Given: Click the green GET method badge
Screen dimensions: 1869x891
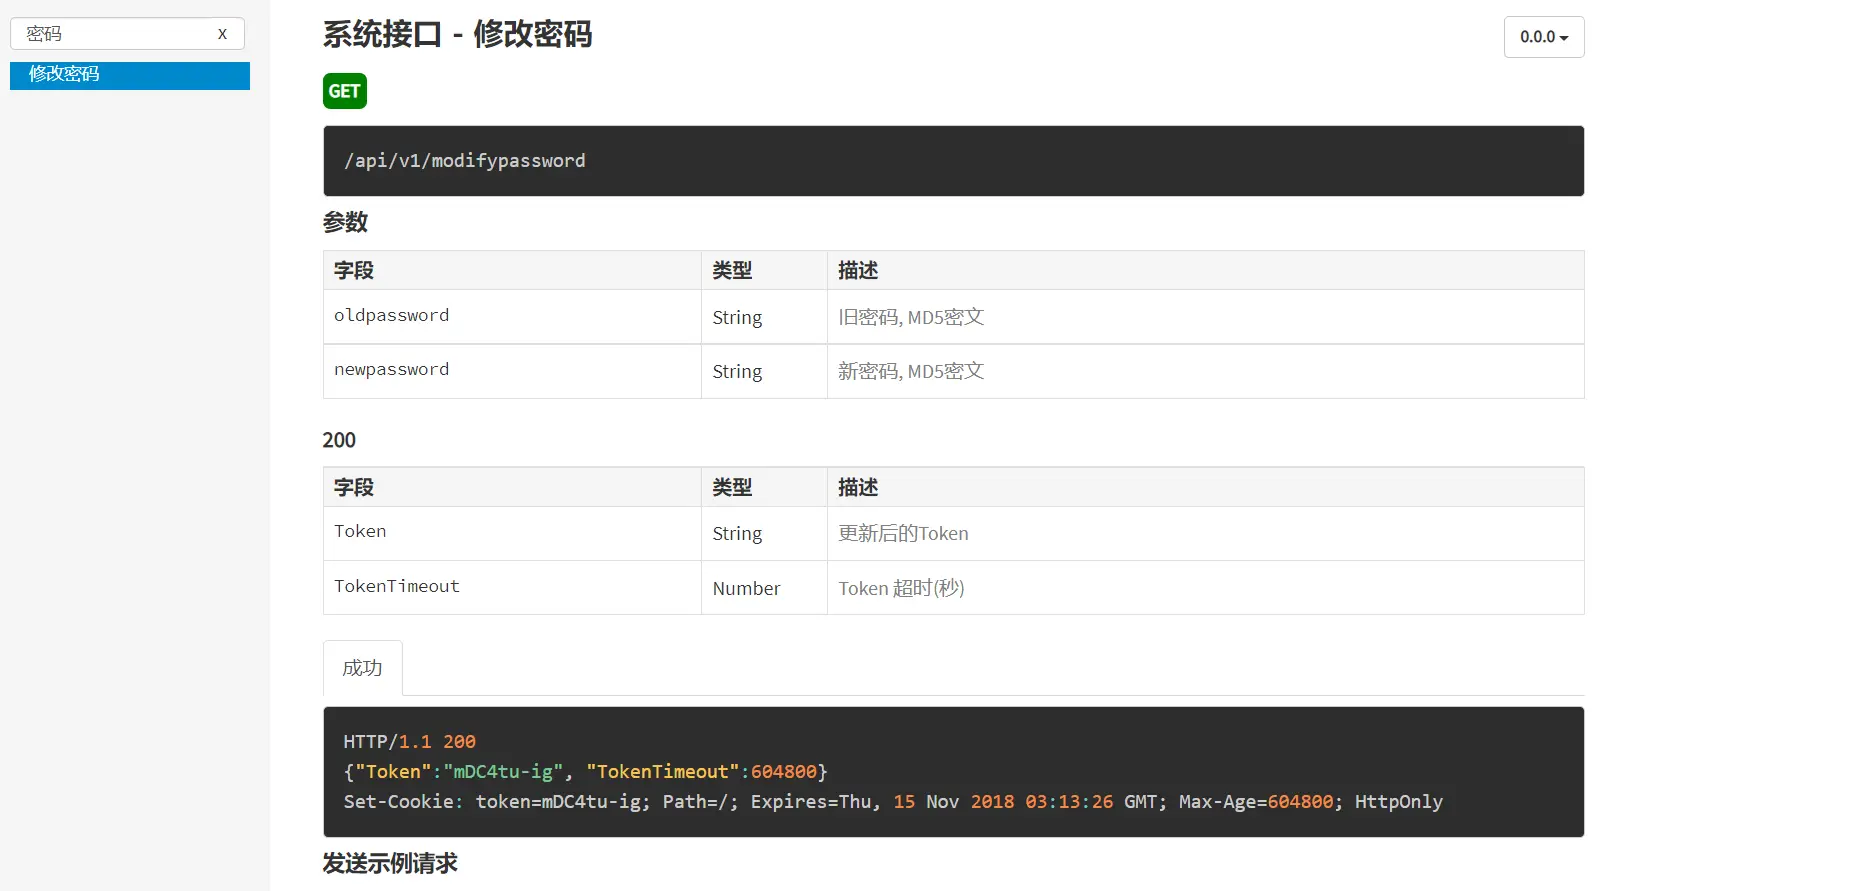Looking at the screenshot, I should pyautogui.click(x=344, y=91).
